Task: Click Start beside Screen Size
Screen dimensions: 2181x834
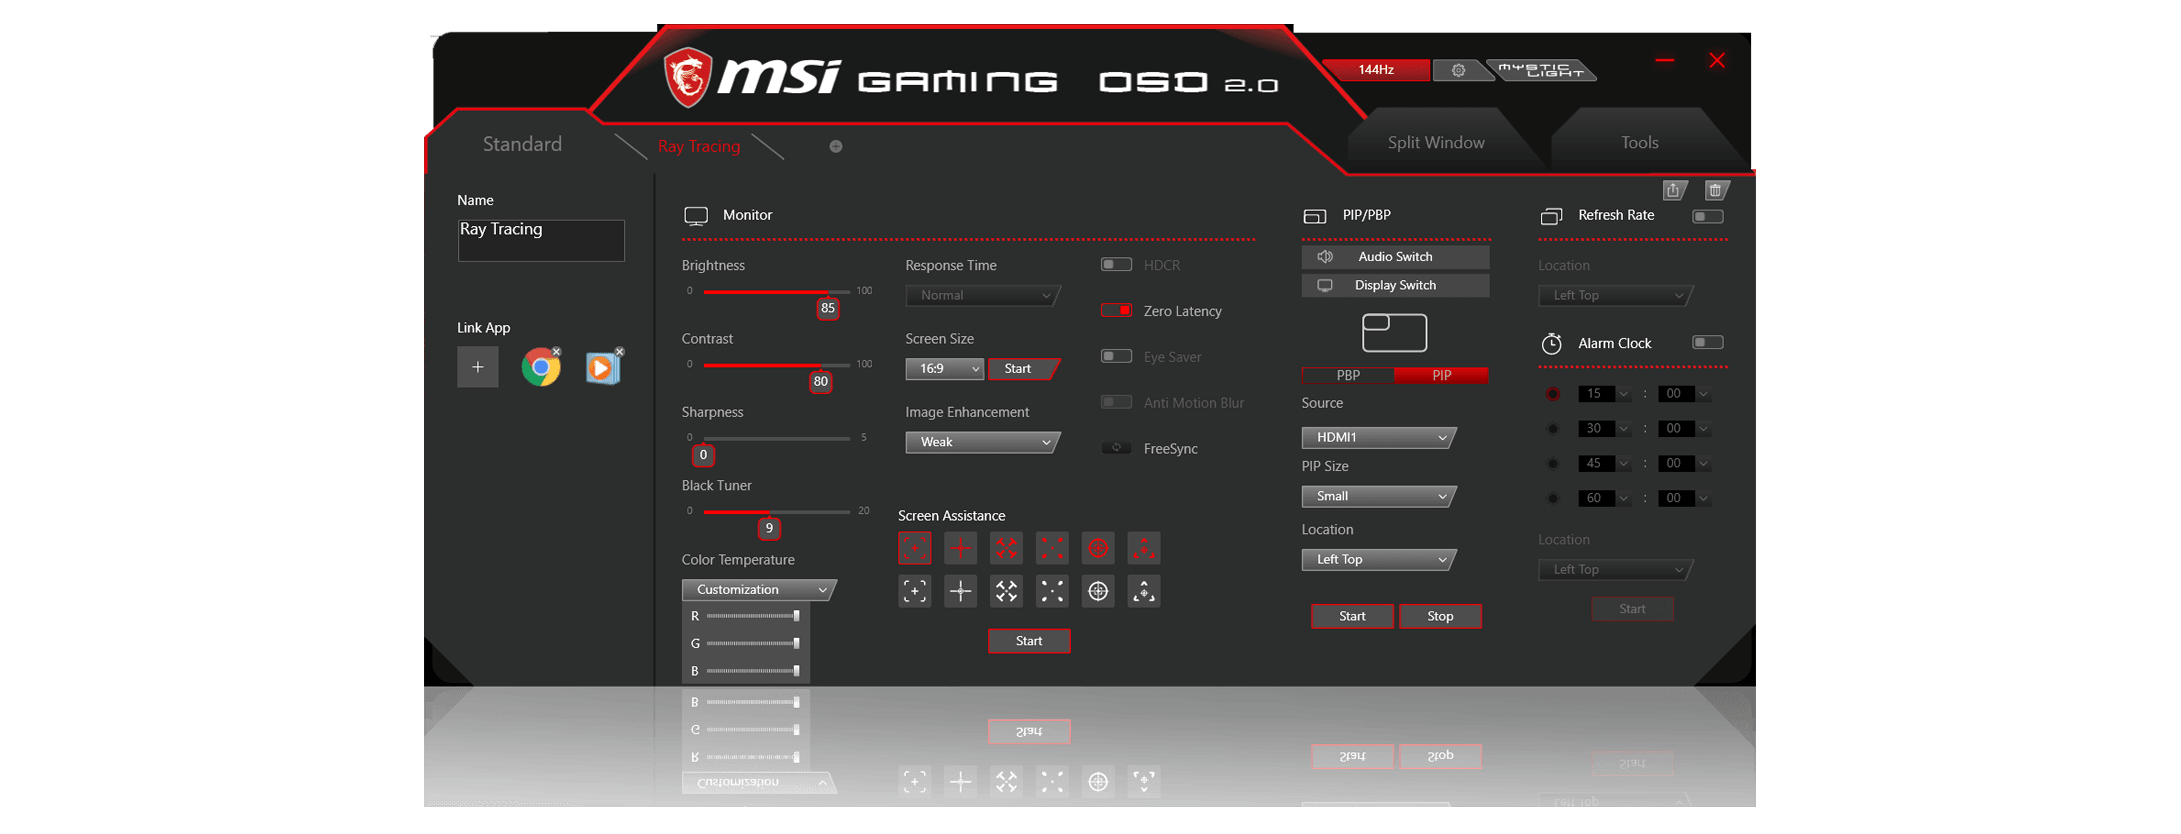Action: 1022,369
